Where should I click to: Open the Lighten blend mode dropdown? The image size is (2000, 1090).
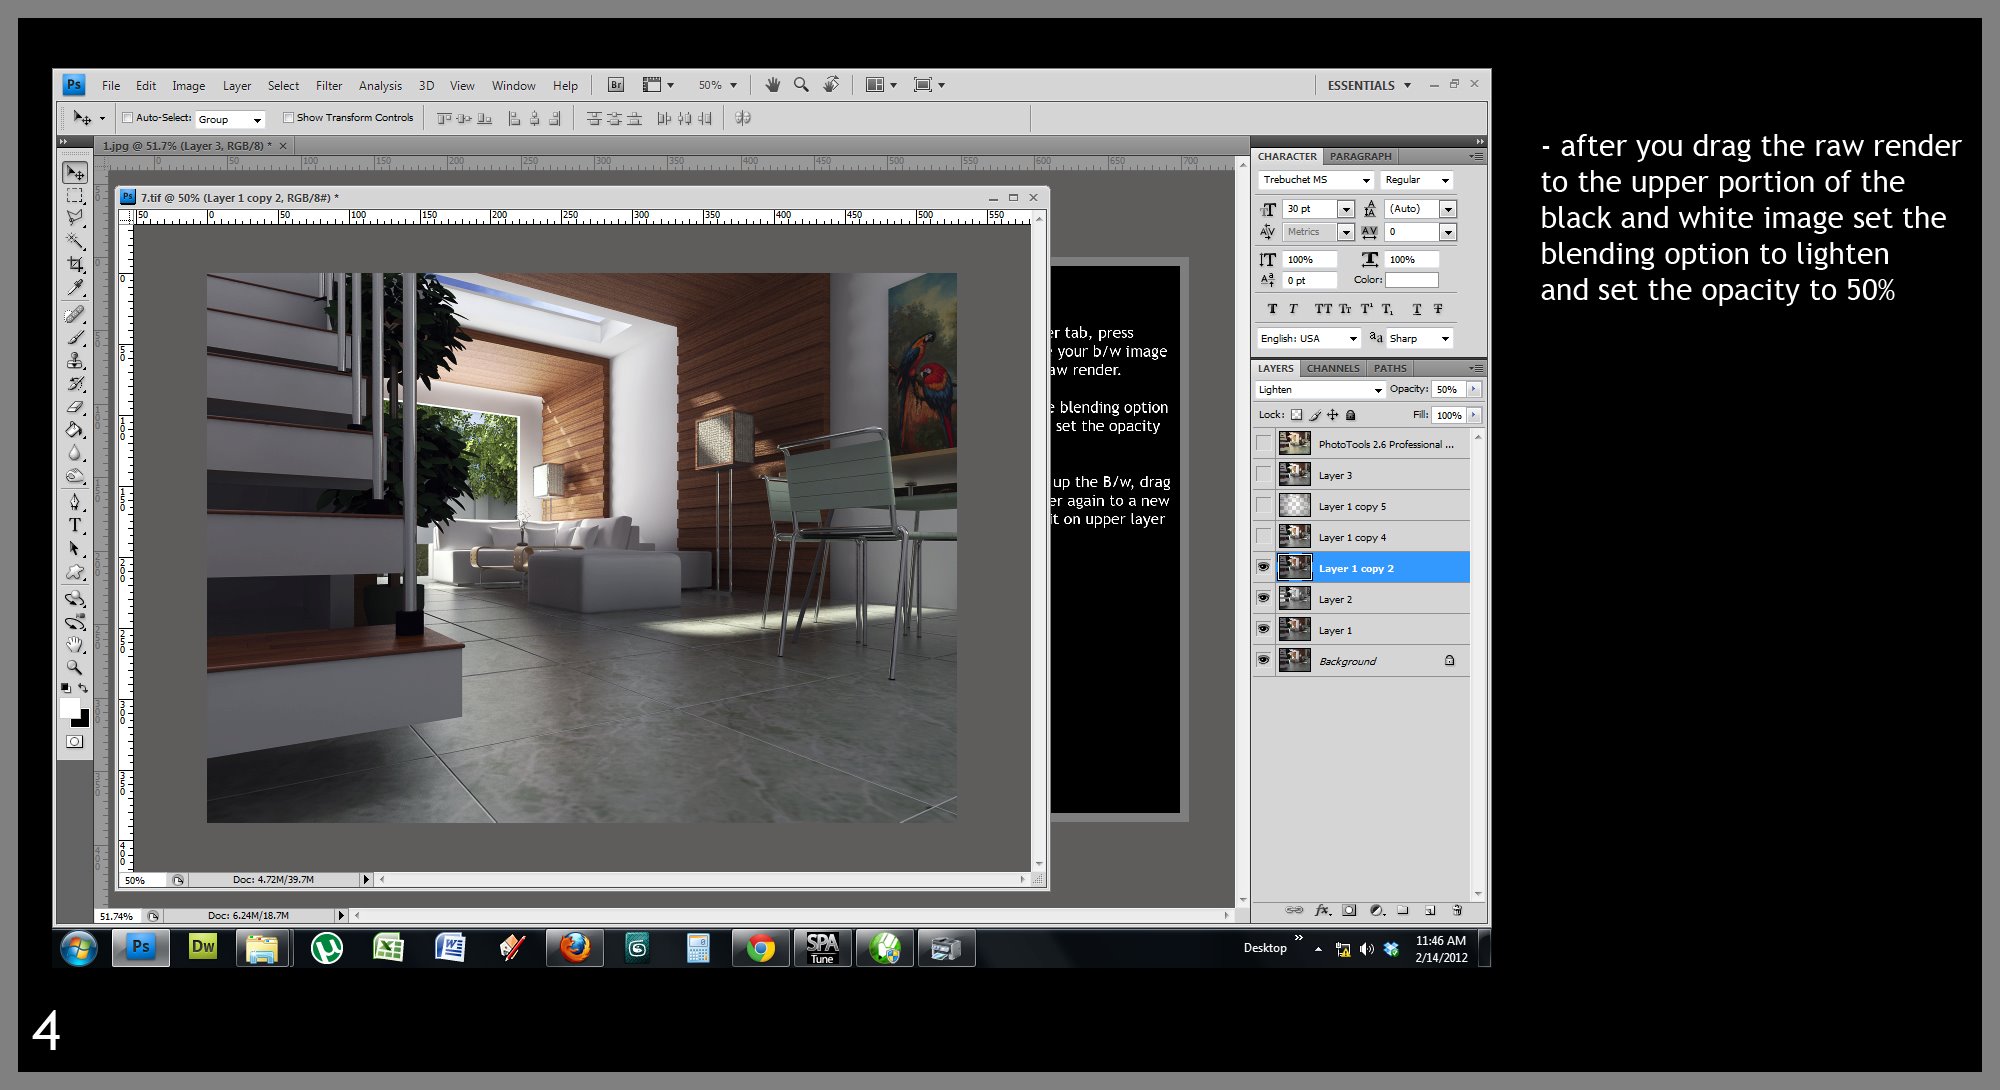1320,390
